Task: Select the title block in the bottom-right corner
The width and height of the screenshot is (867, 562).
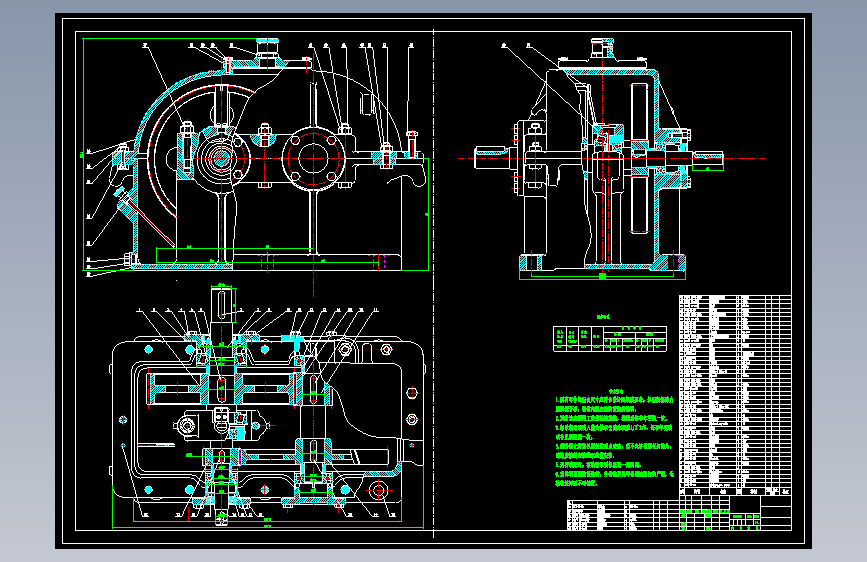Action: (x=735, y=513)
